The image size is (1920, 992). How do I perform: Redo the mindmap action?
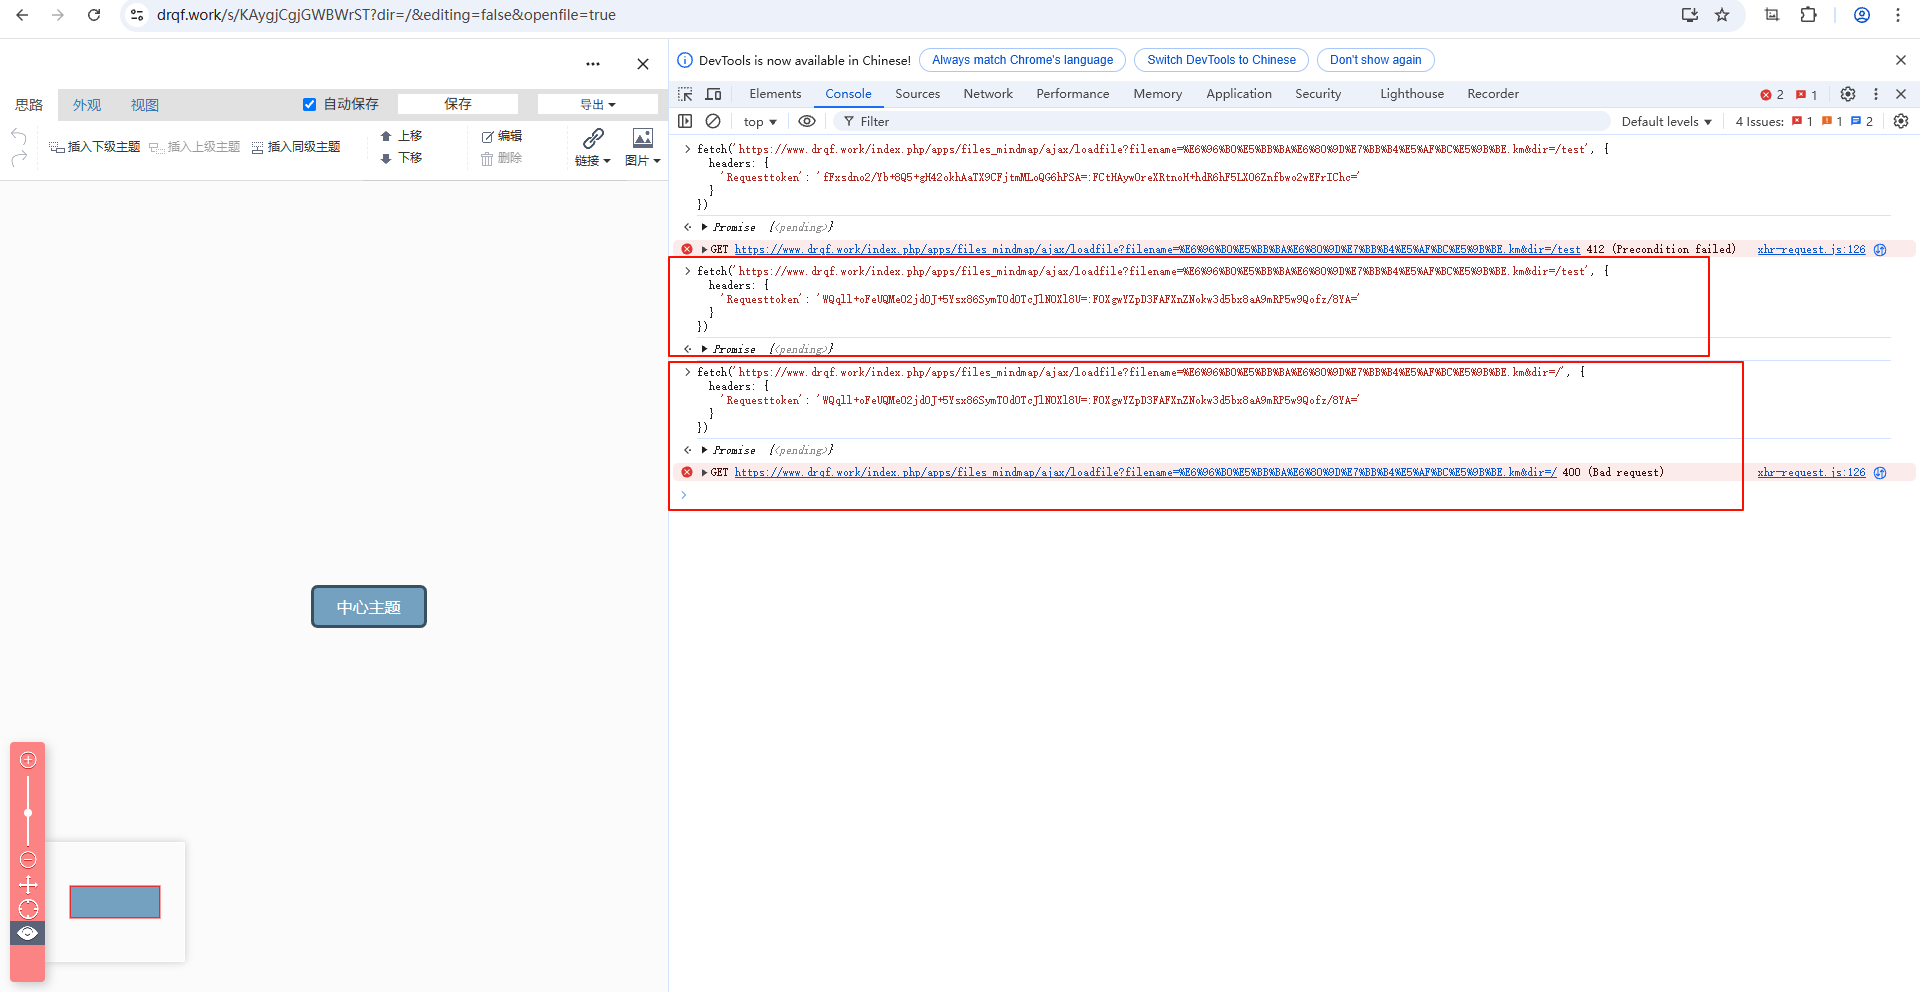19,158
